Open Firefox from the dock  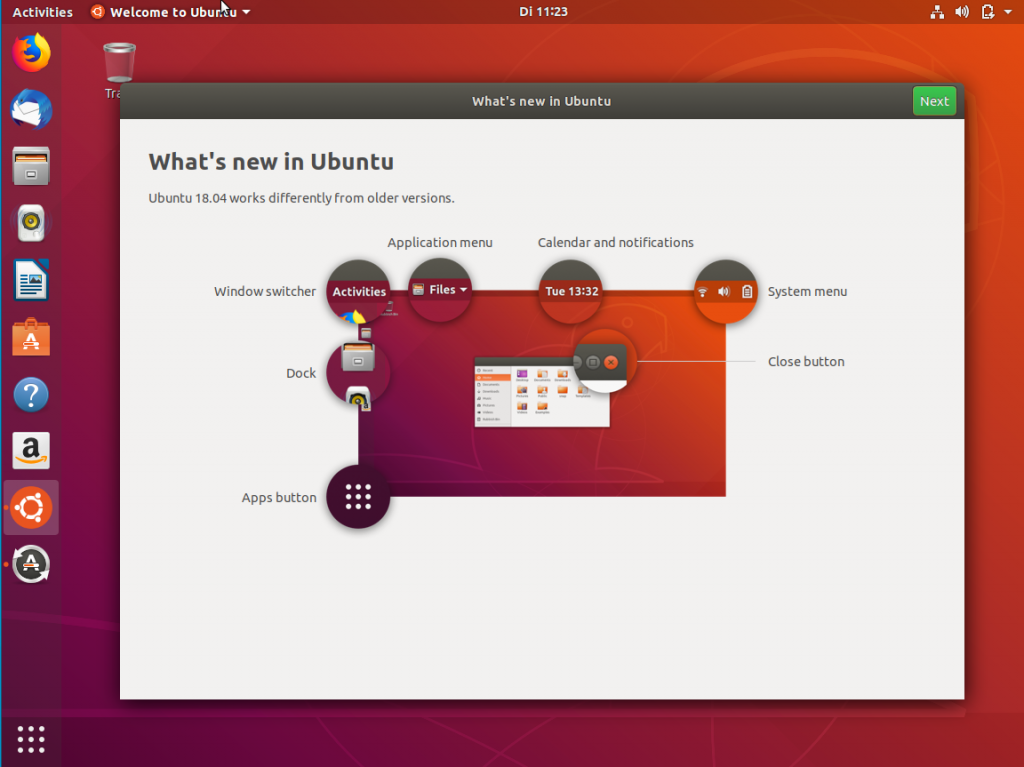(31, 53)
